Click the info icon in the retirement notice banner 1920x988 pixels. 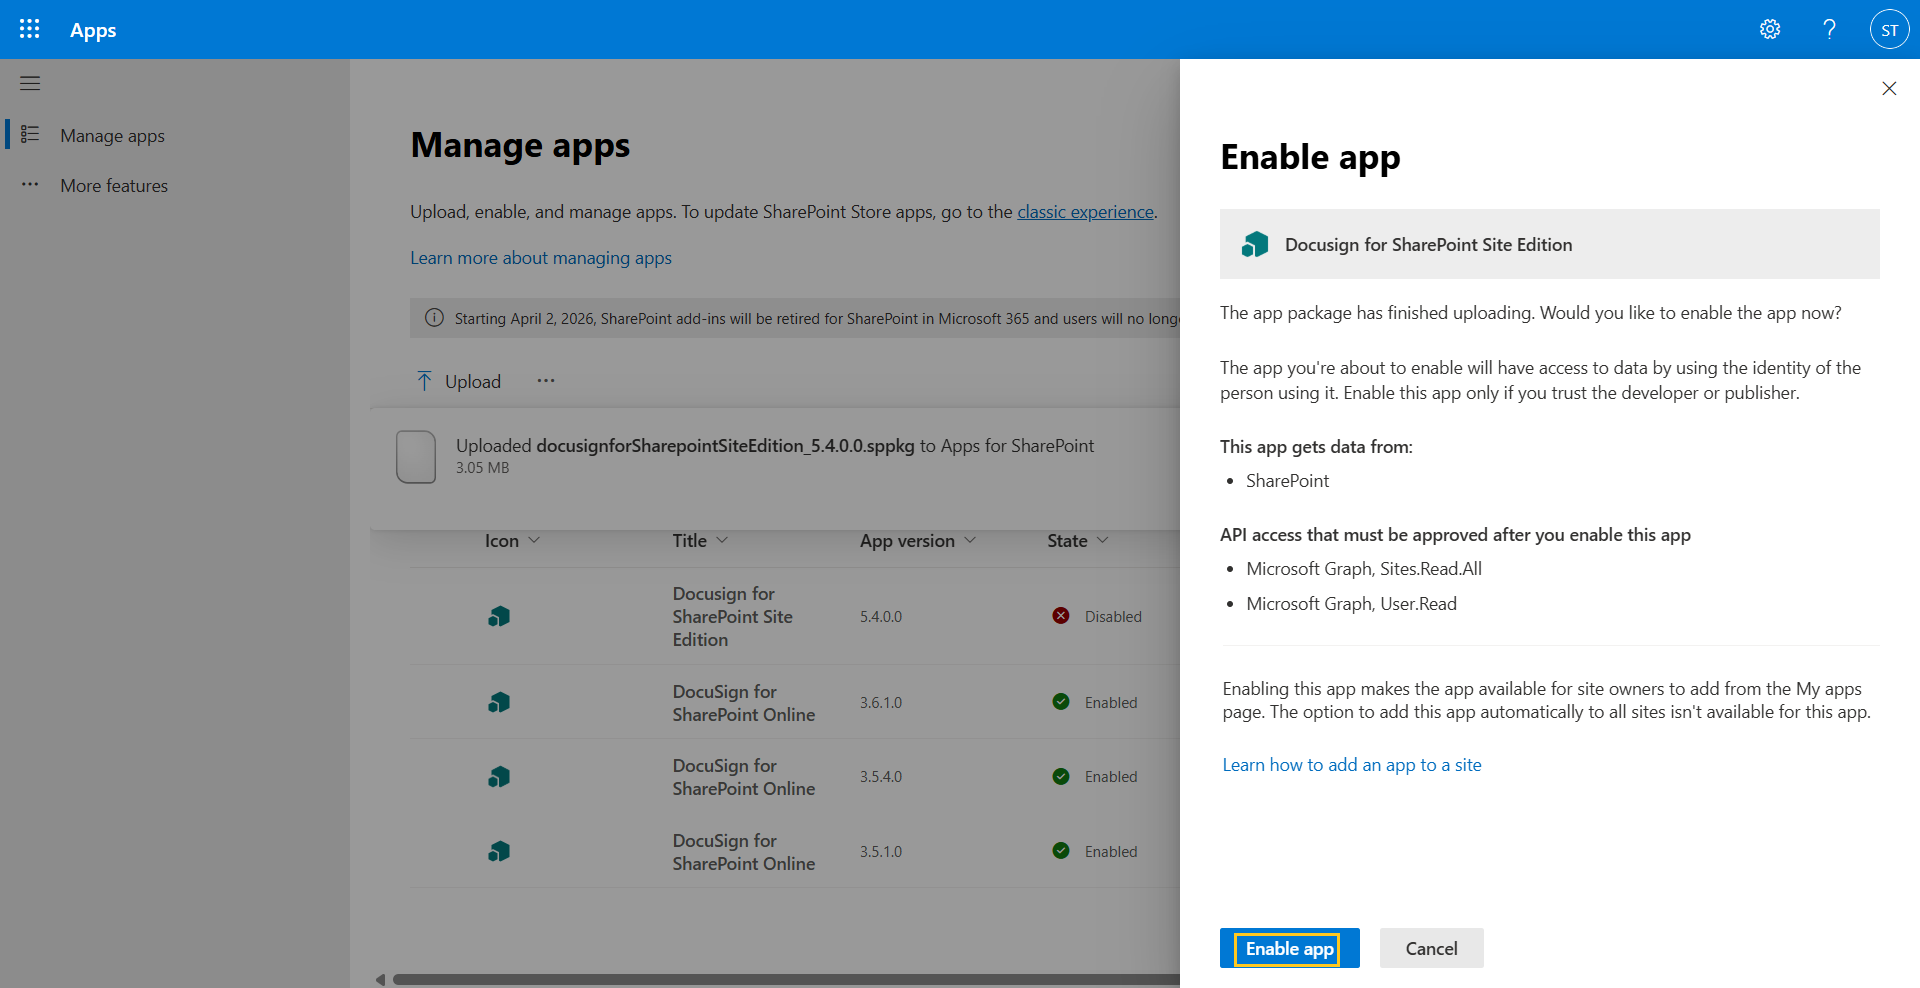pyautogui.click(x=434, y=318)
